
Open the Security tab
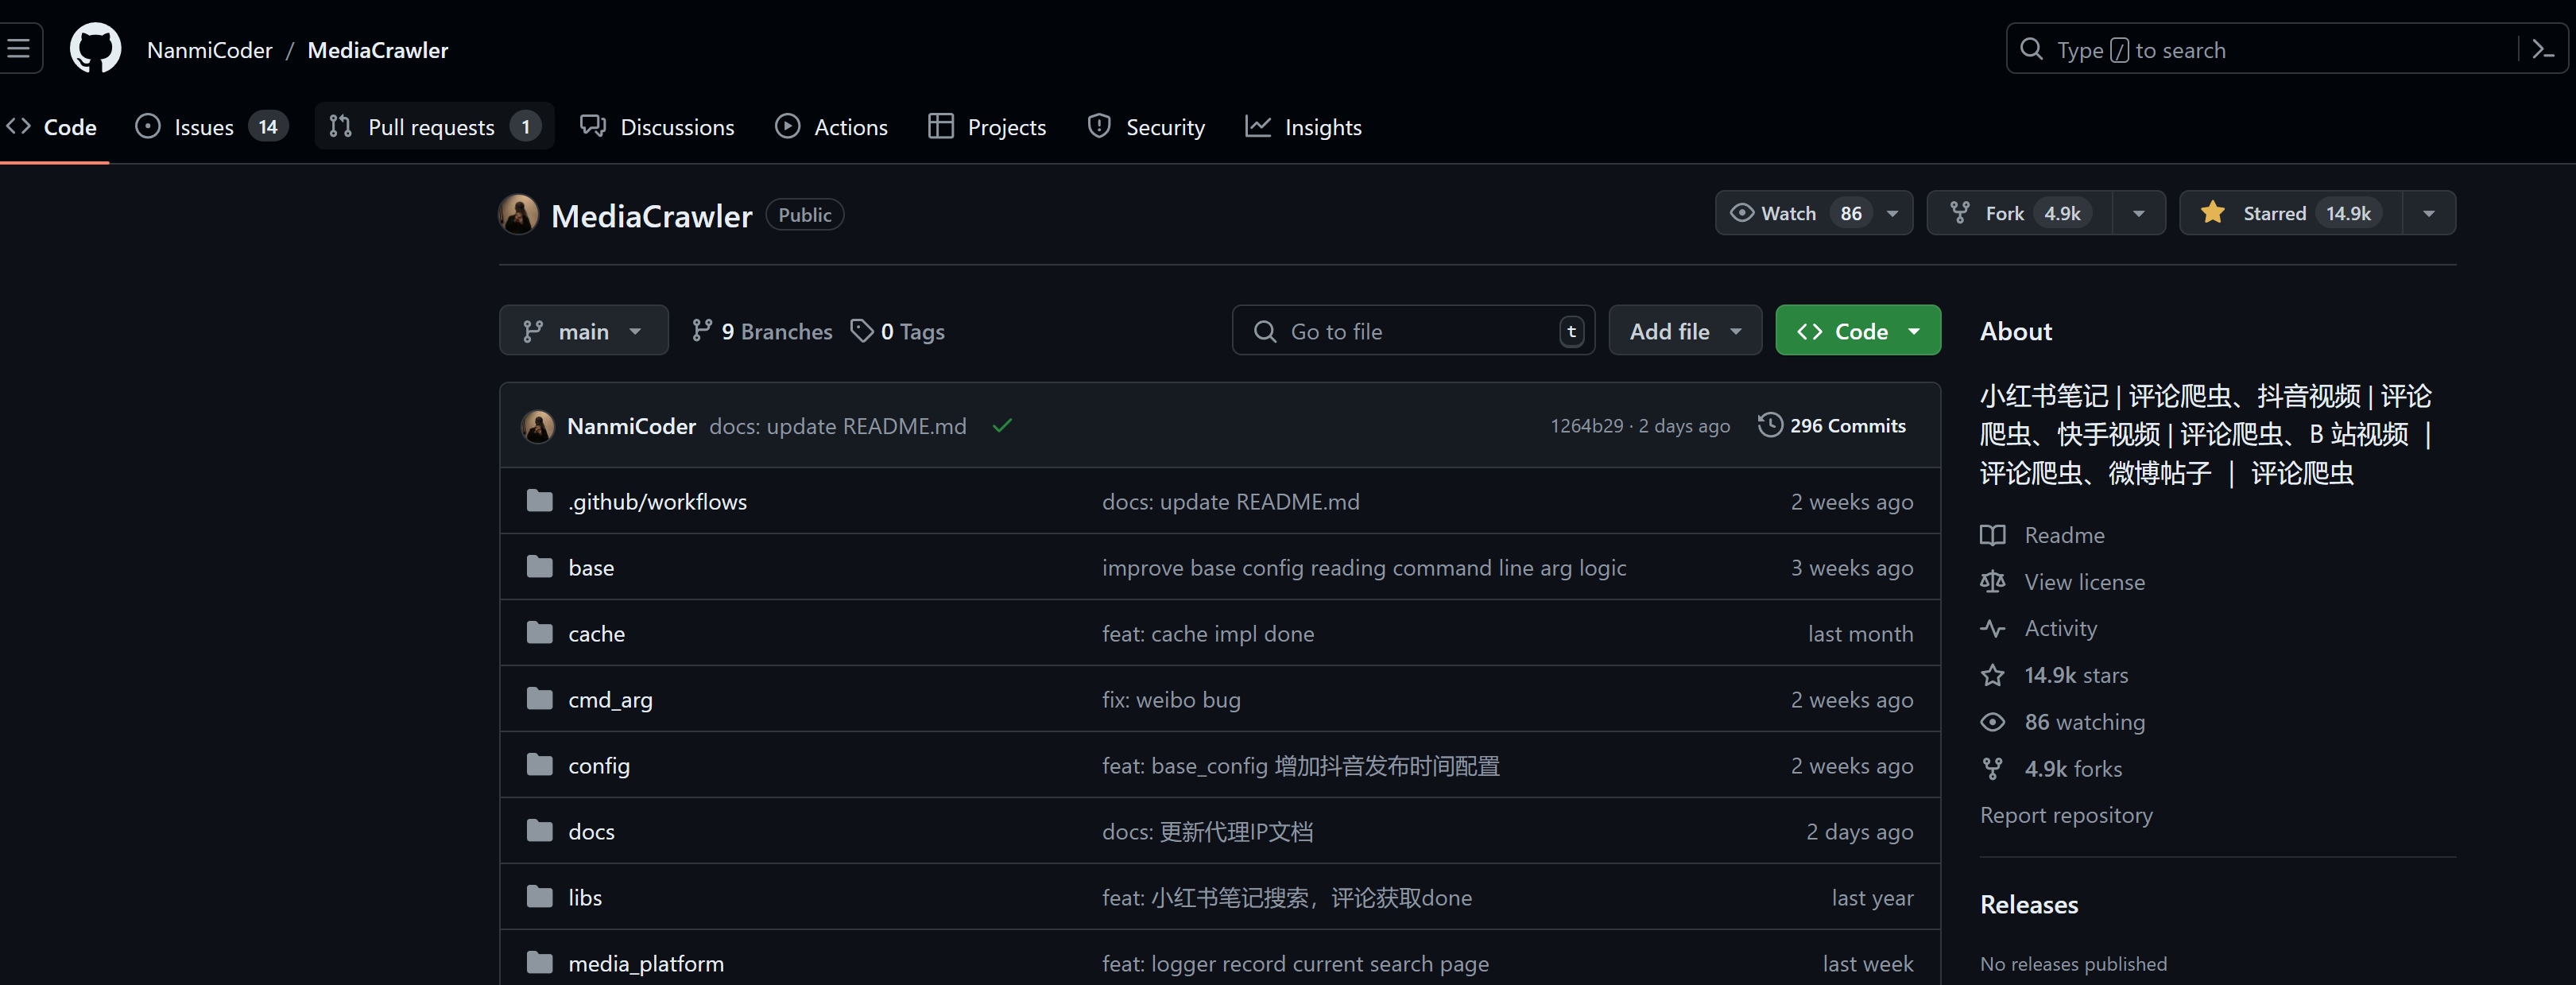coord(1146,127)
